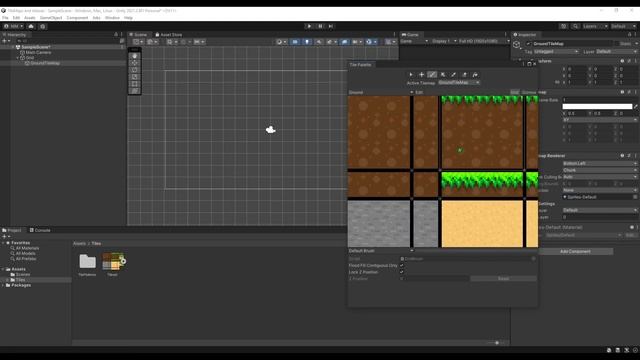Open the Component menu

77,18
